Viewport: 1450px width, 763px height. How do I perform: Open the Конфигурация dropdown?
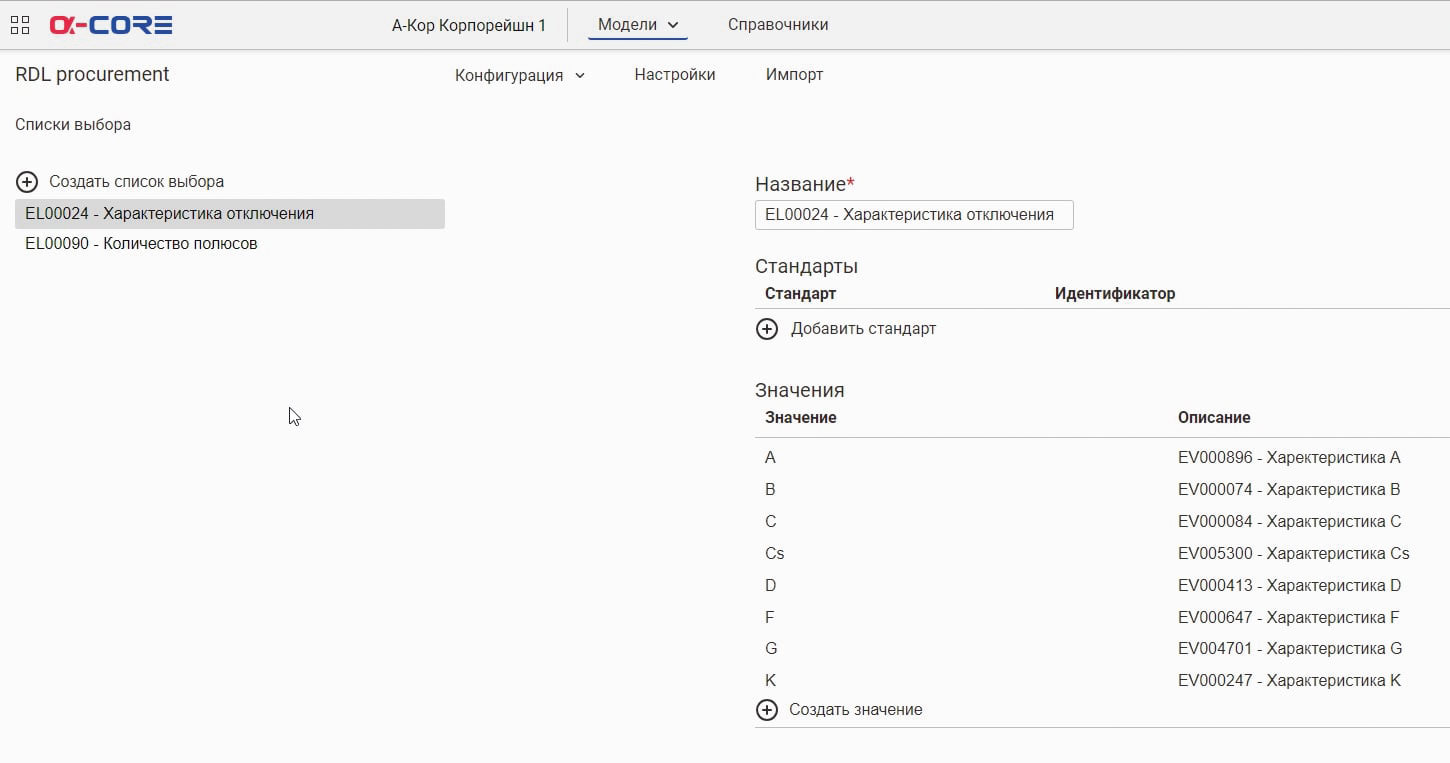(x=520, y=75)
